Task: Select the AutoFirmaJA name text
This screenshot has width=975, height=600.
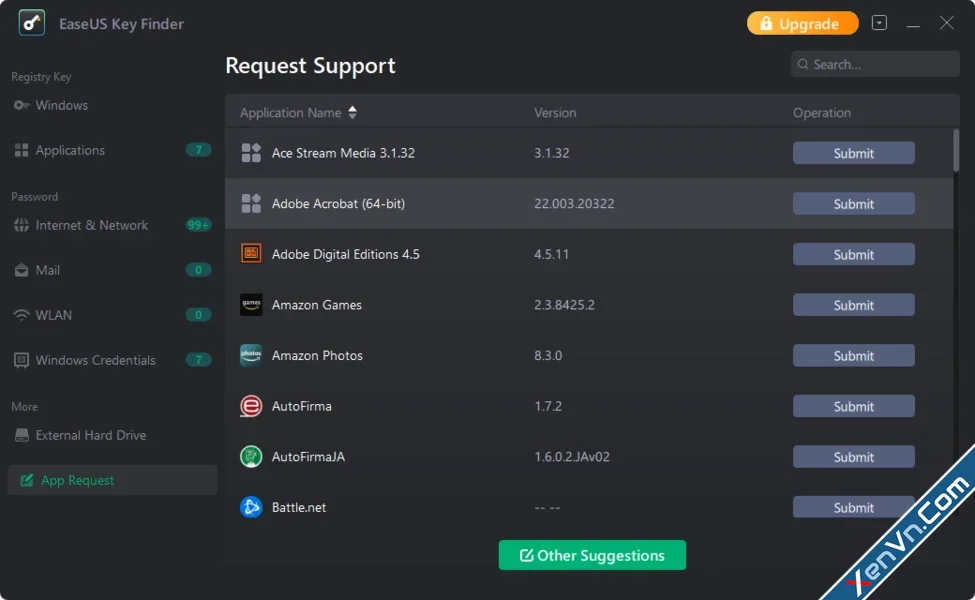Action: pyautogui.click(x=308, y=457)
